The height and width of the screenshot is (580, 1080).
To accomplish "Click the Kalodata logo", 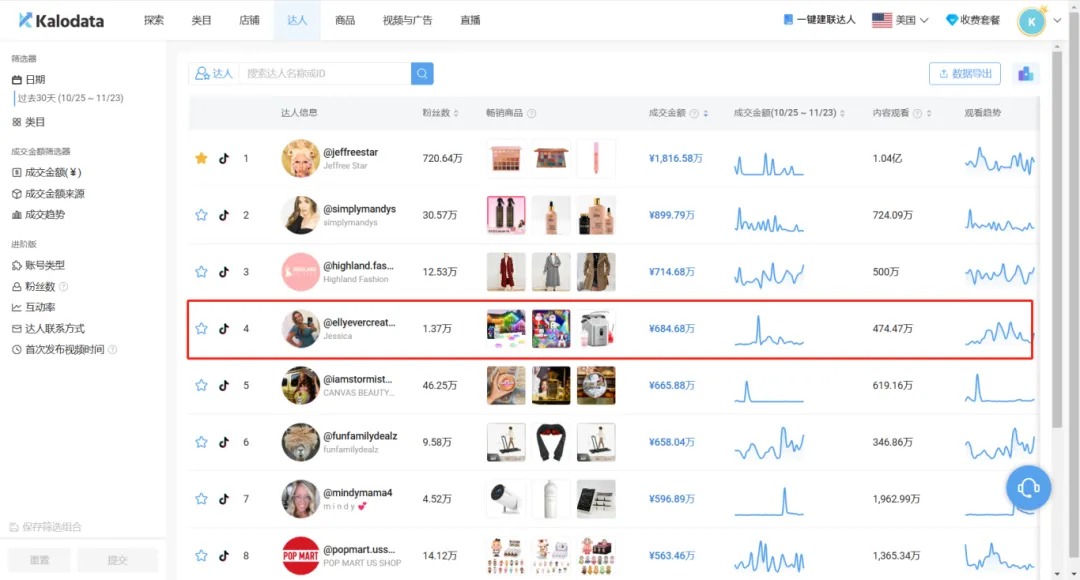I will pos(61,21).
